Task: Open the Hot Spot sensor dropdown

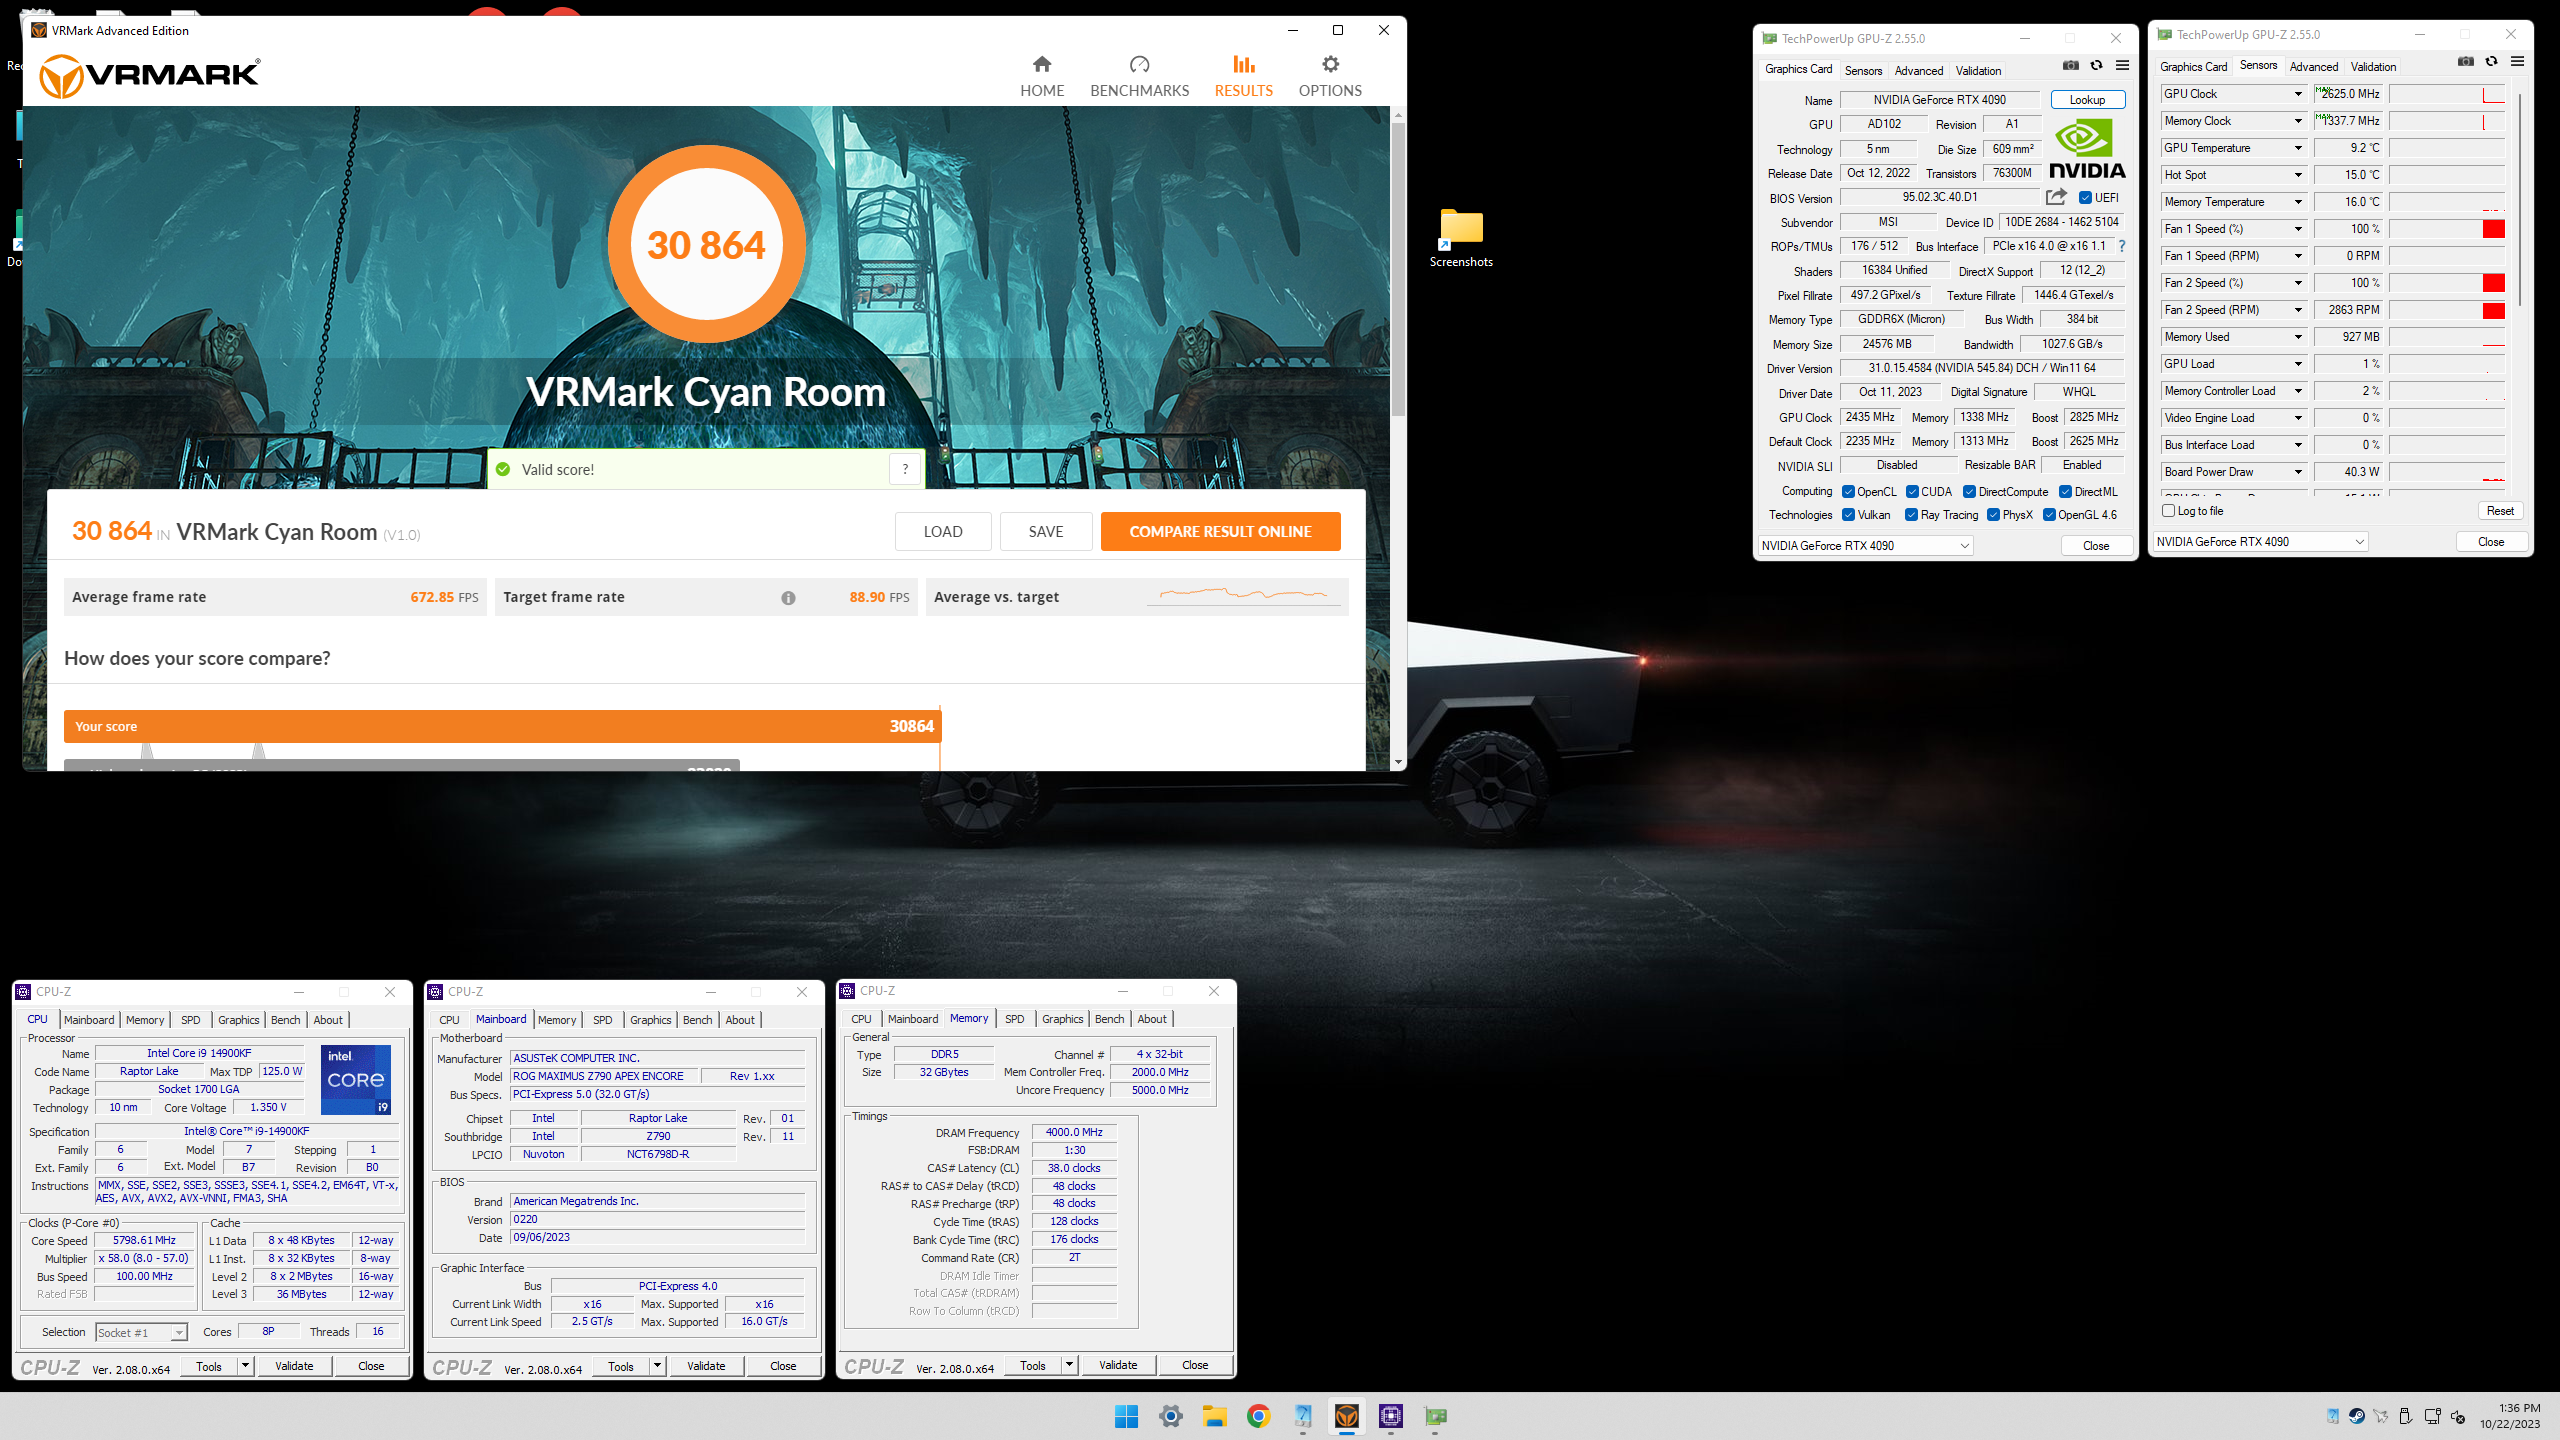Action: (x=2297, y=175)
